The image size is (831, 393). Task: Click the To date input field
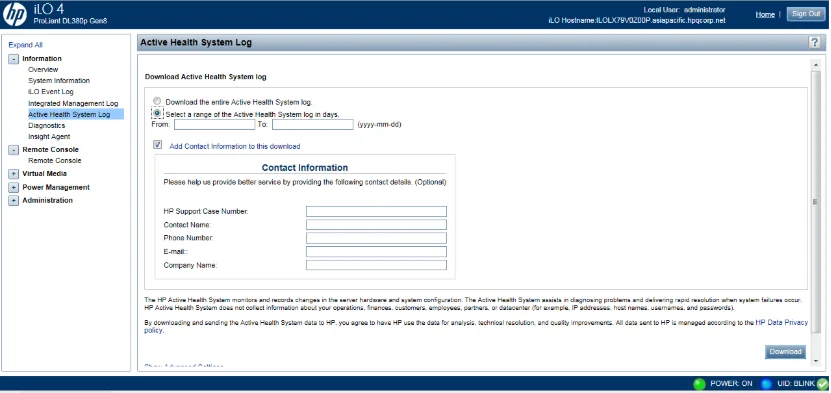[x=313, y=124]
